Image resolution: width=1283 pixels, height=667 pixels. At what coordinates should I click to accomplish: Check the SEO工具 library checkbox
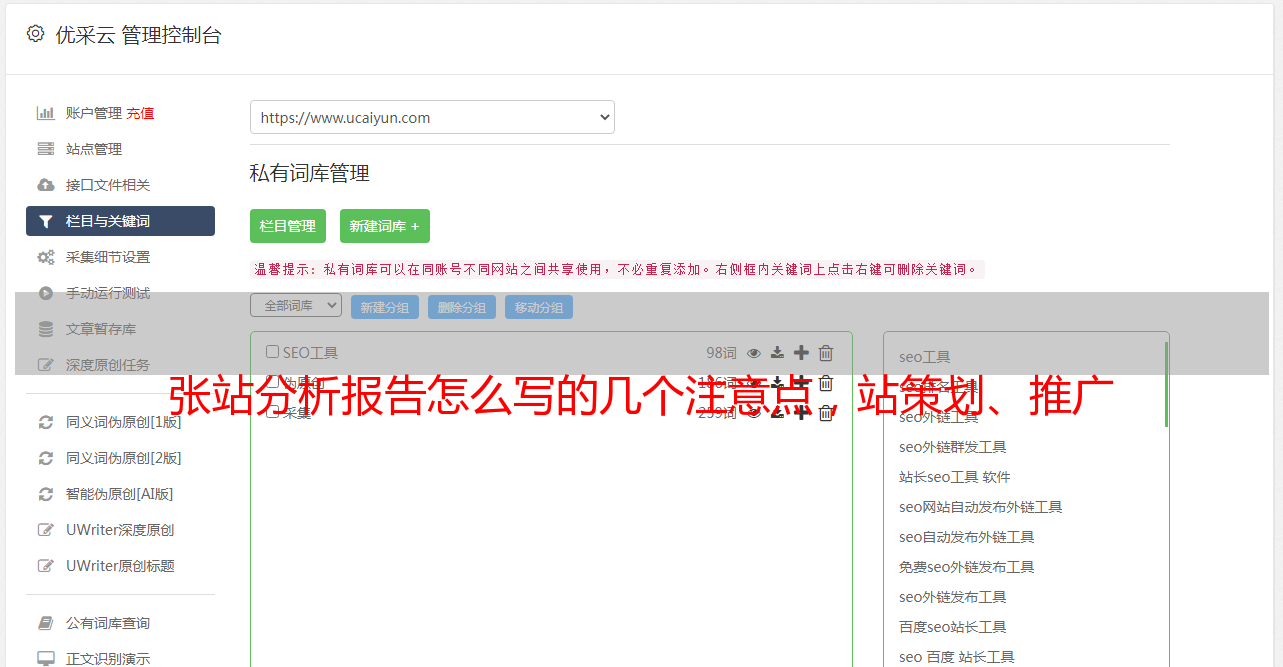click(x=272, y=352)
